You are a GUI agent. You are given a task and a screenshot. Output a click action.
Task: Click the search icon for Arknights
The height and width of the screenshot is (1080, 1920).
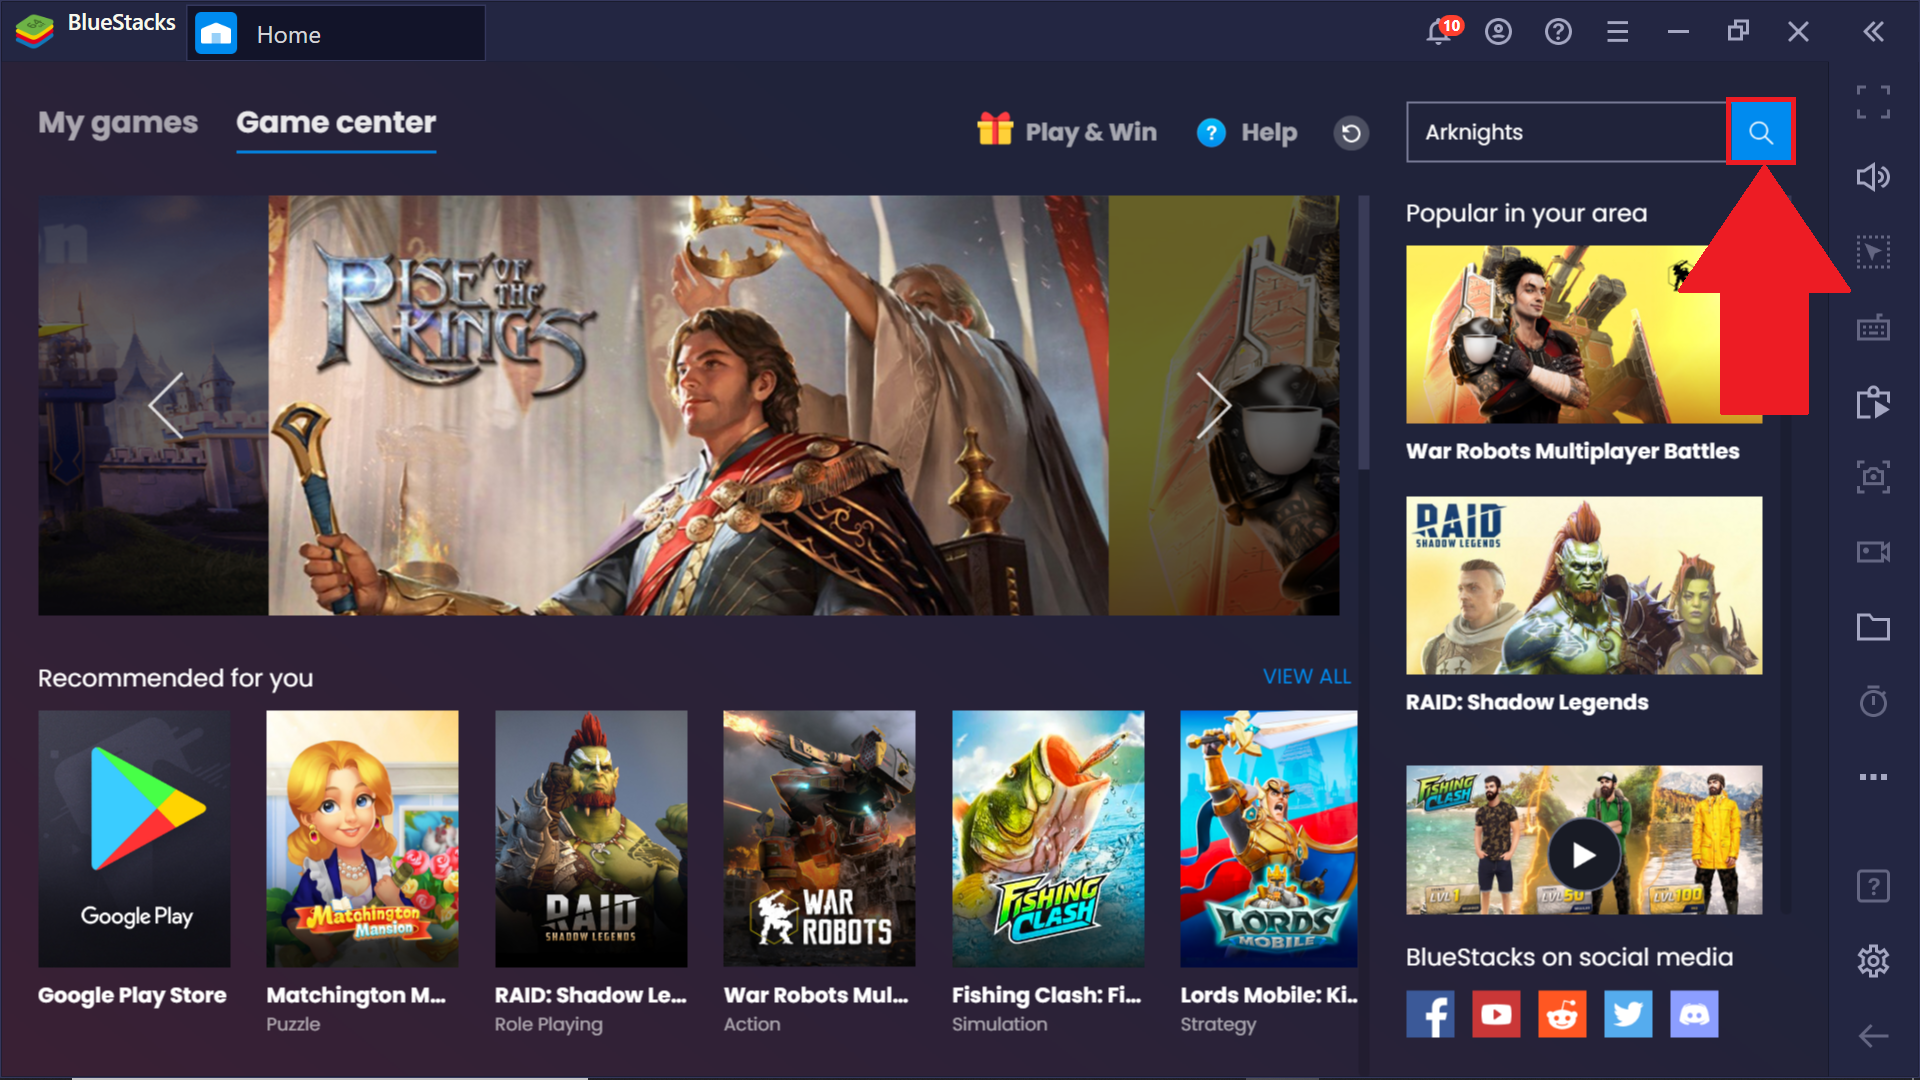pyautogui.click(x=1762, y=132)
